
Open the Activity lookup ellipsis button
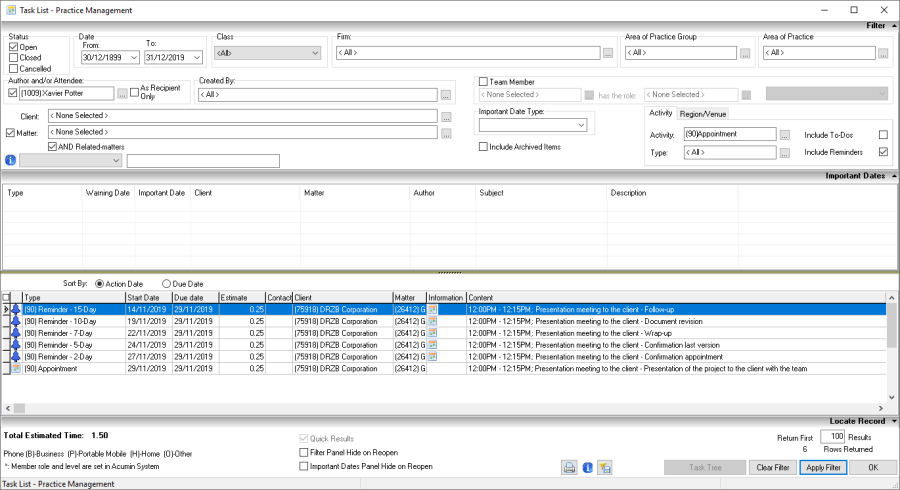(785, 135)
